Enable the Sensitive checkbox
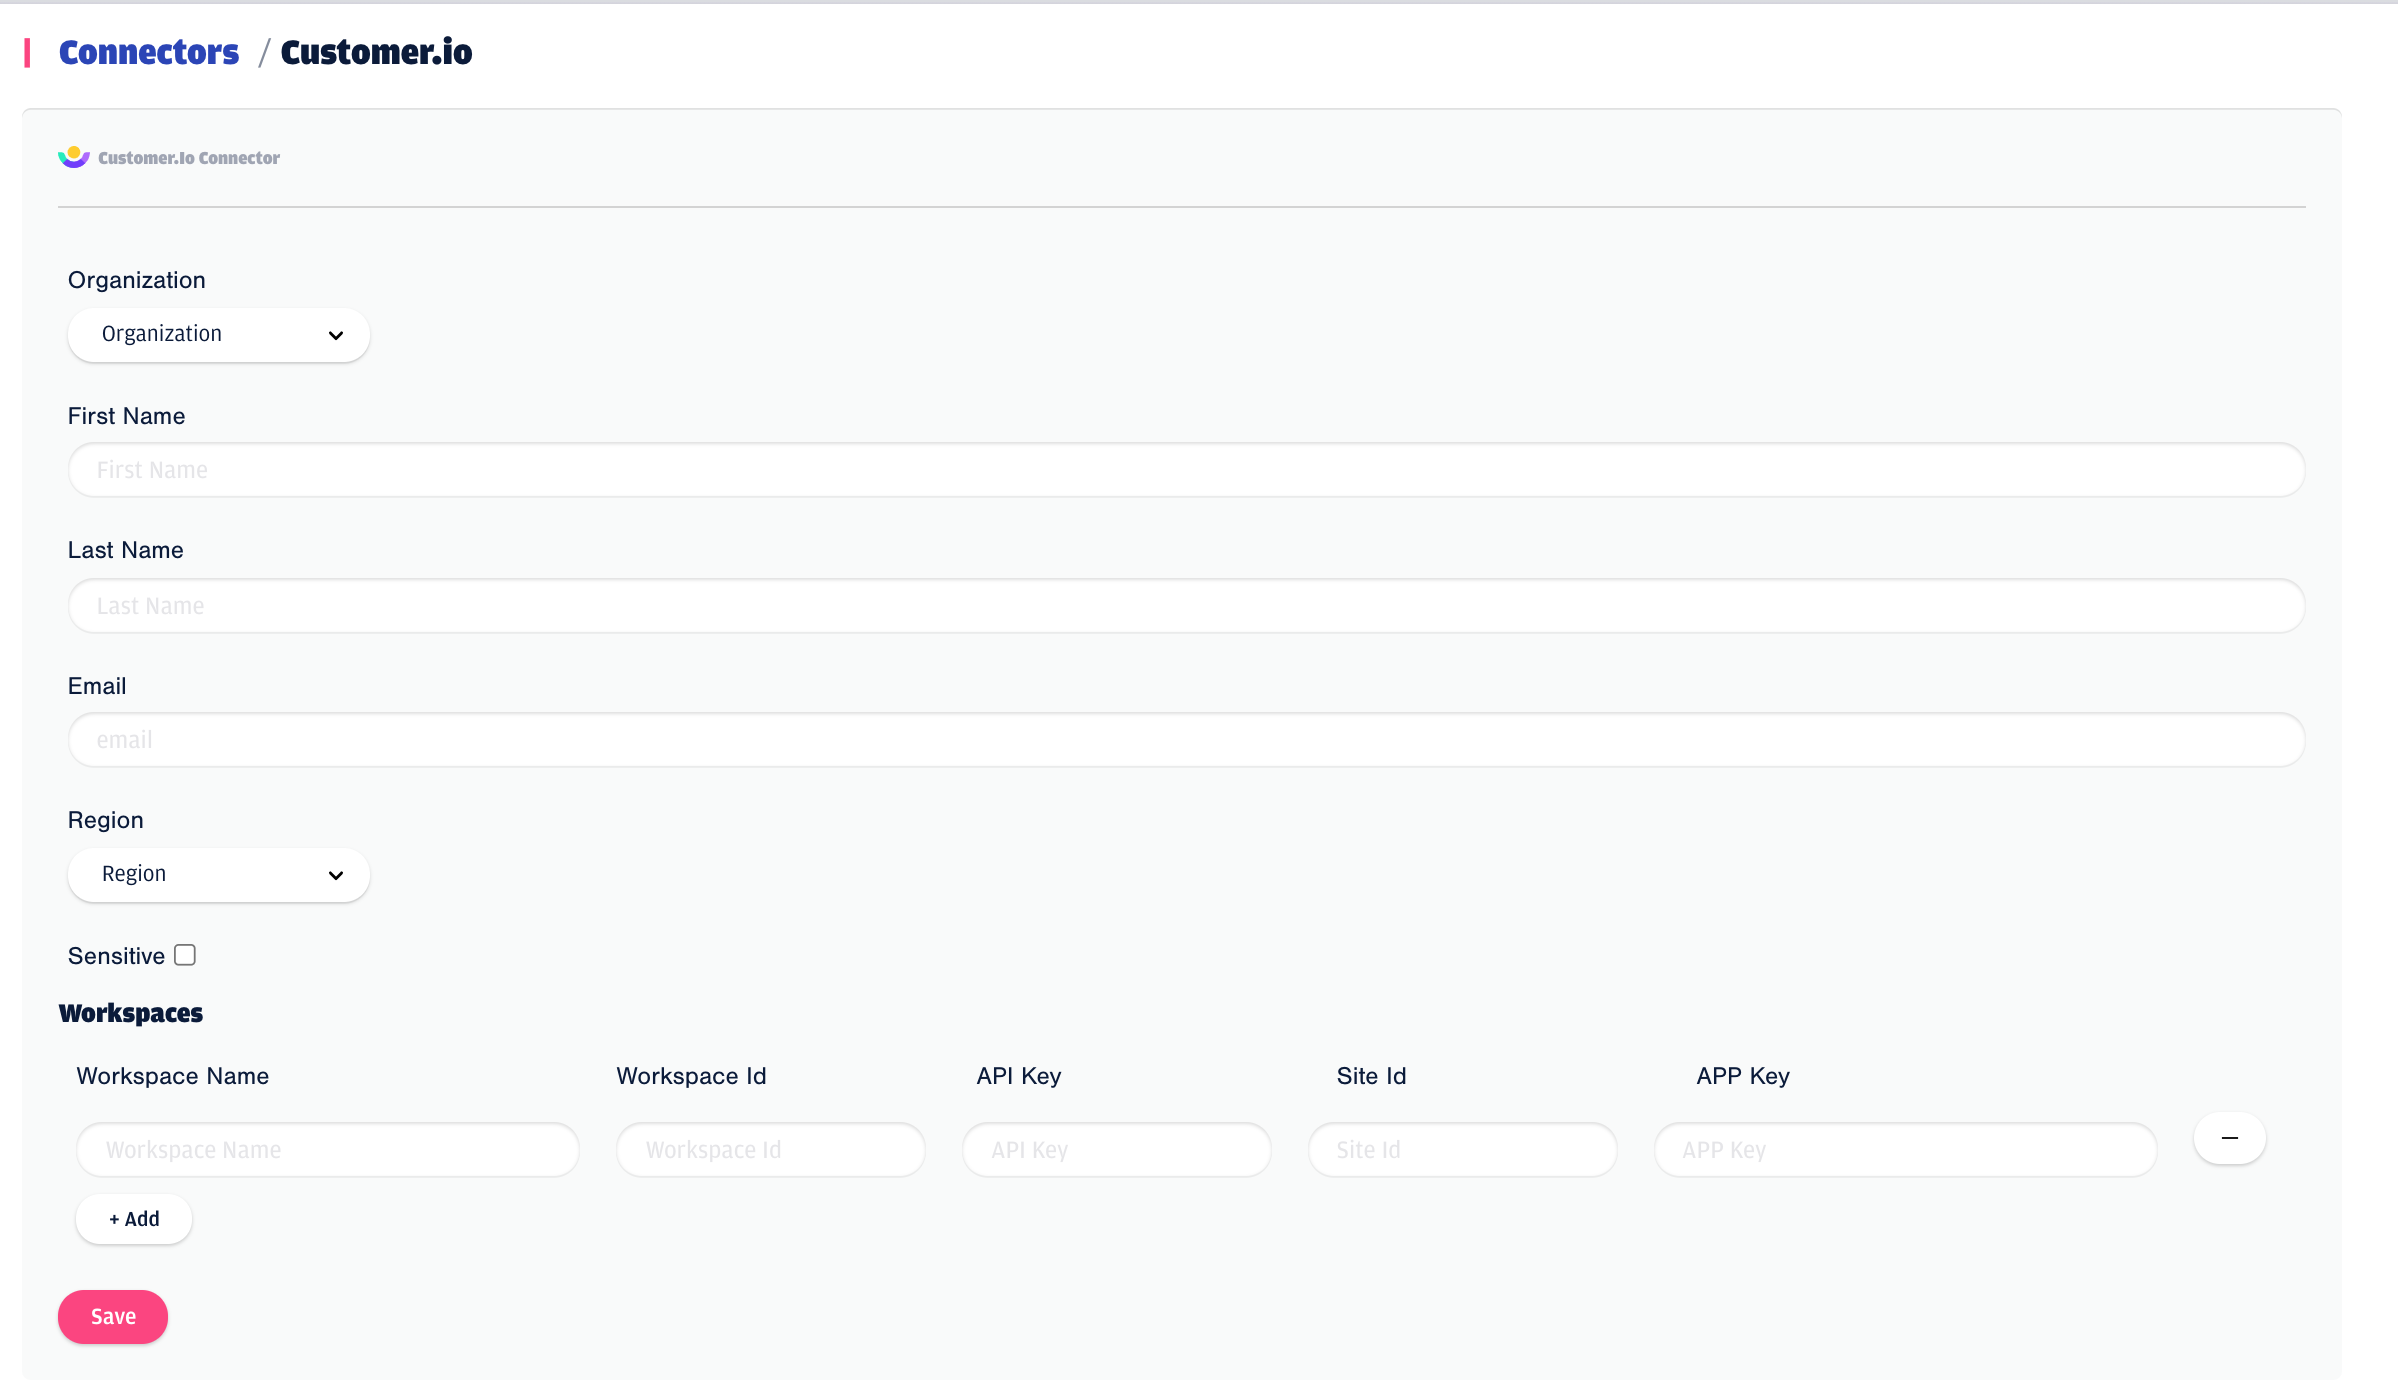The image size is (2398, 1390). click(x=185, y=955)
